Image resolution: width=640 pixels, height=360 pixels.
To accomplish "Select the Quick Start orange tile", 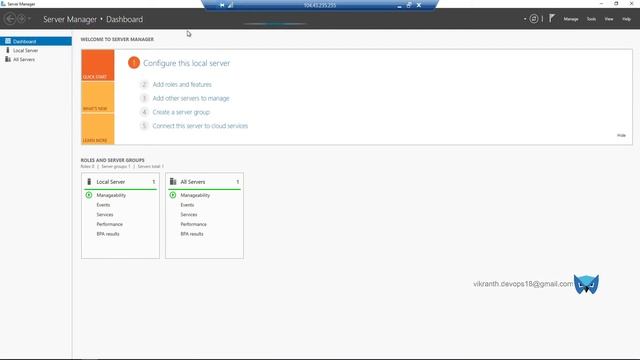I will [x=98, y=65].
